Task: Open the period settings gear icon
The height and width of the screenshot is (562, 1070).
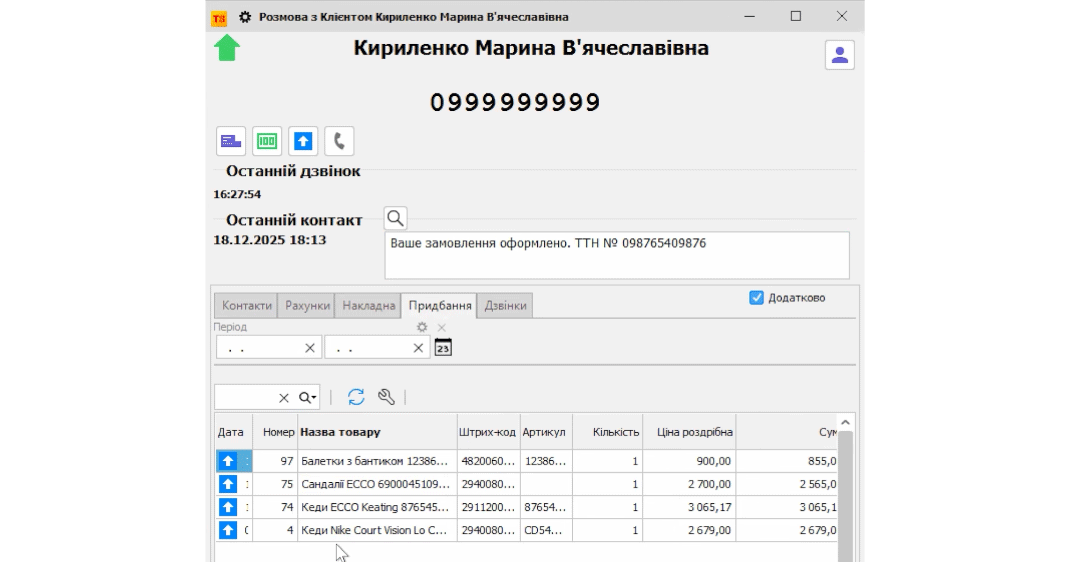Action: click(422, 327)
